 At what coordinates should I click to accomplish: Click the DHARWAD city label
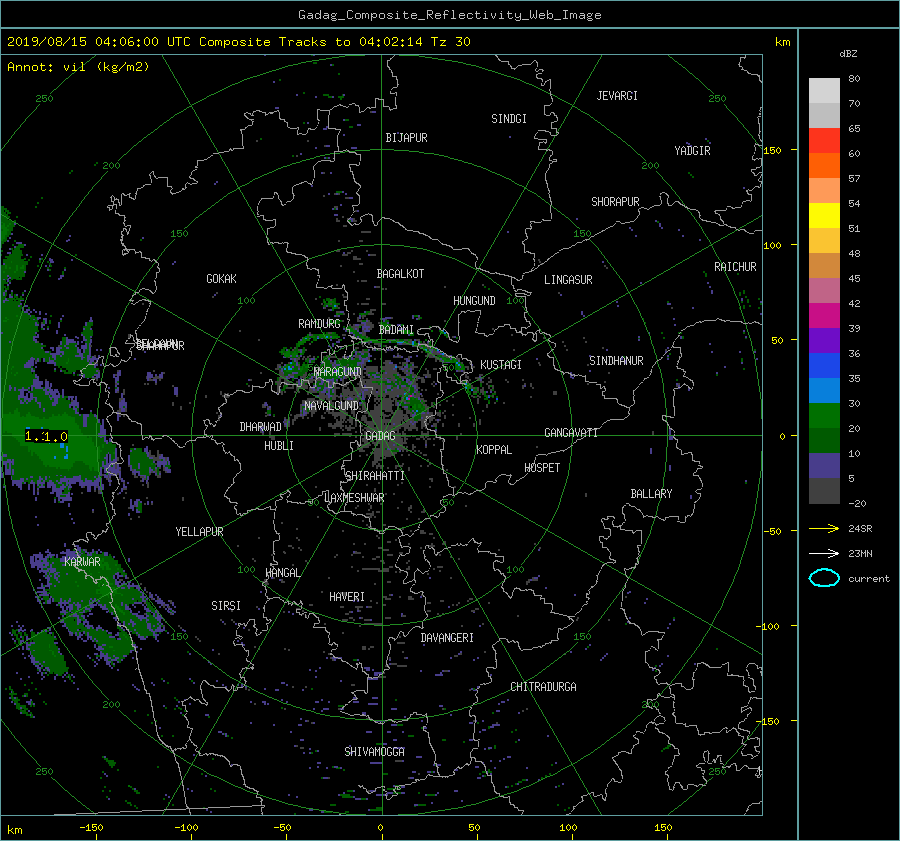coord(261,427)
